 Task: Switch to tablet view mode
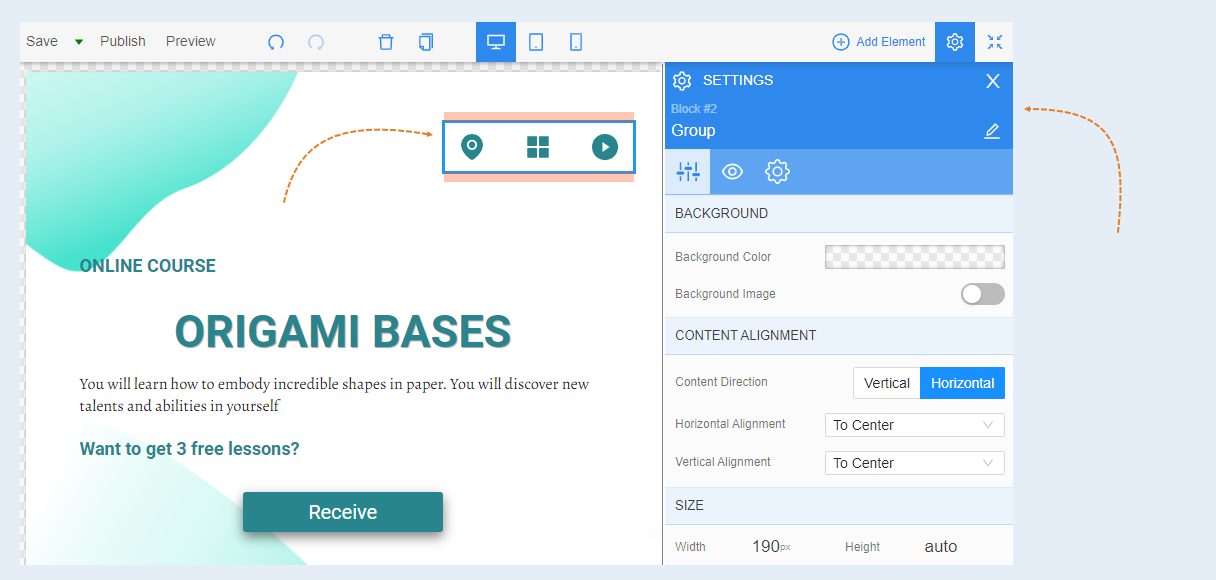coord(536,42)
